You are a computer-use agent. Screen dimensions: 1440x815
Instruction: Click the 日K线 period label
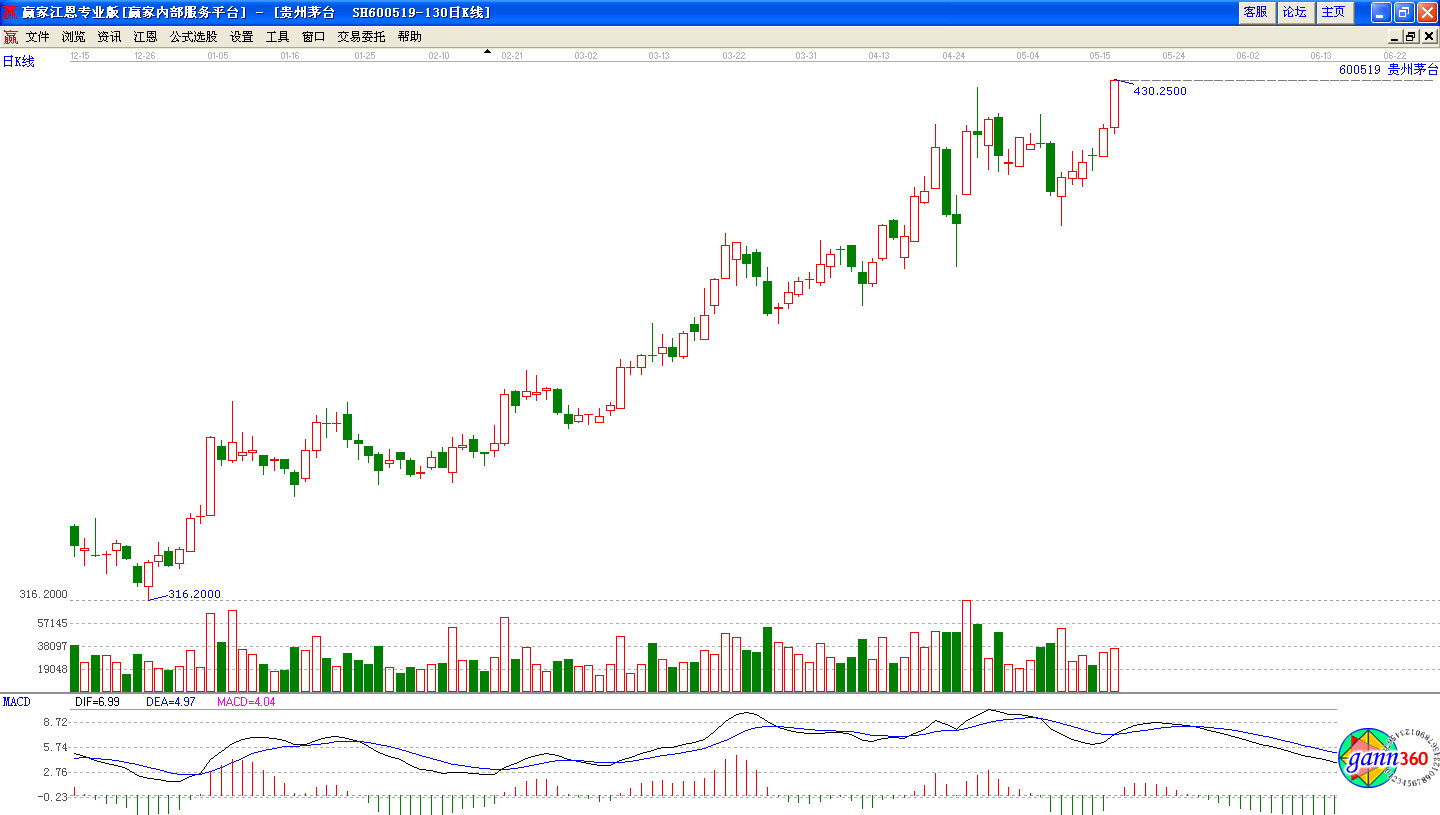click(18, 62)
